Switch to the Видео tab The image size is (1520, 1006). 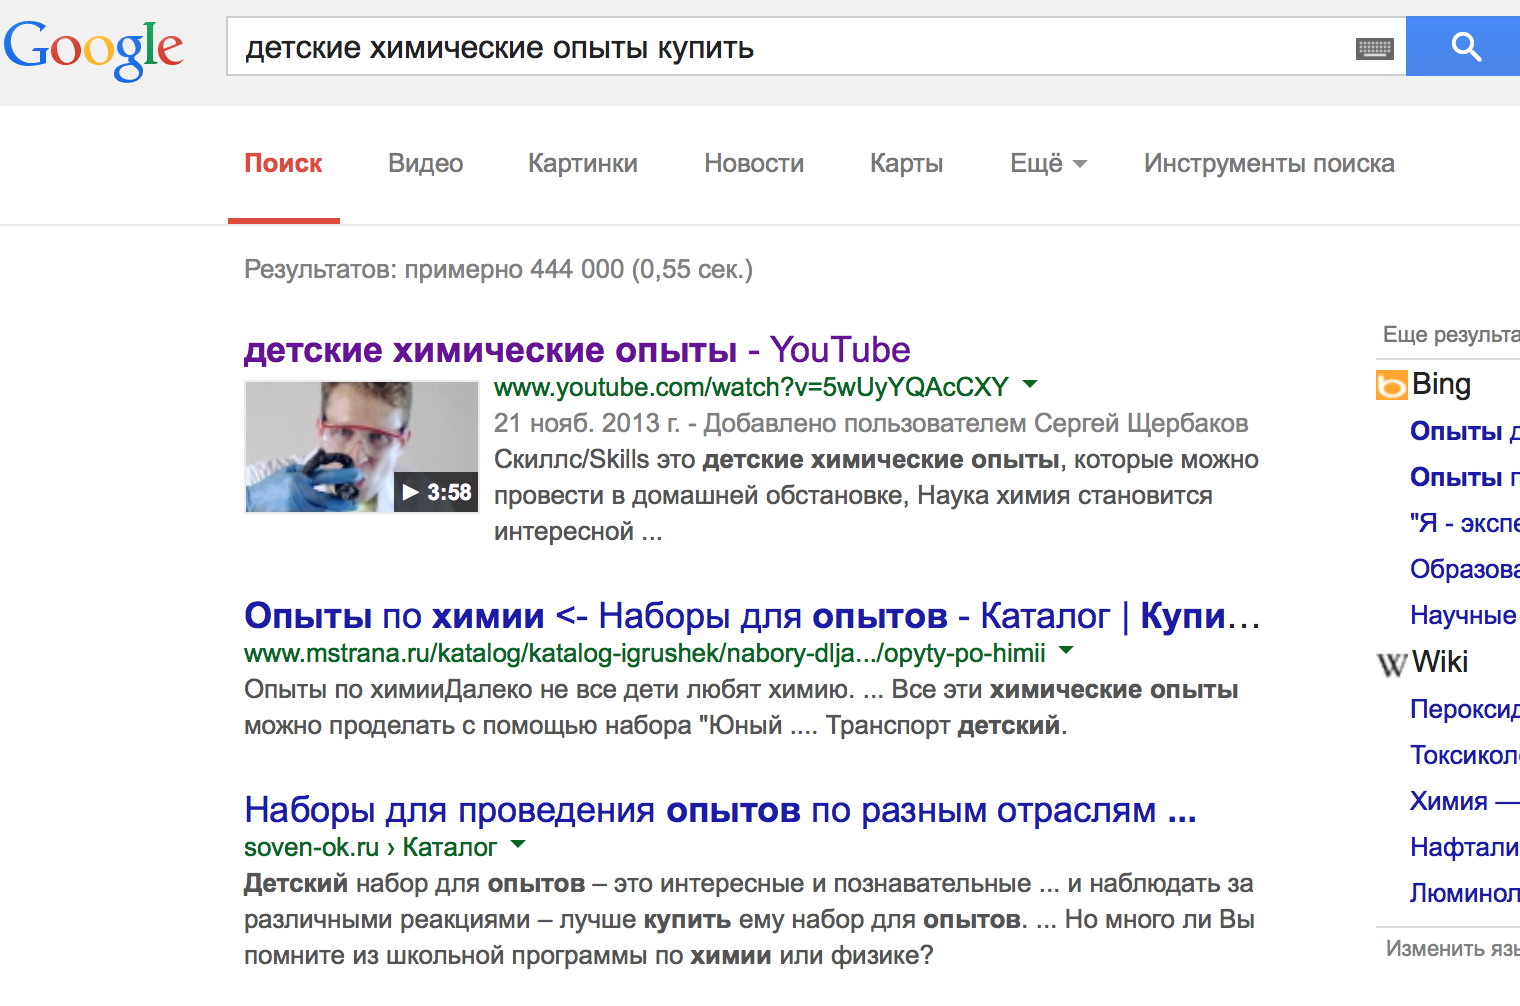pos(425,163)
